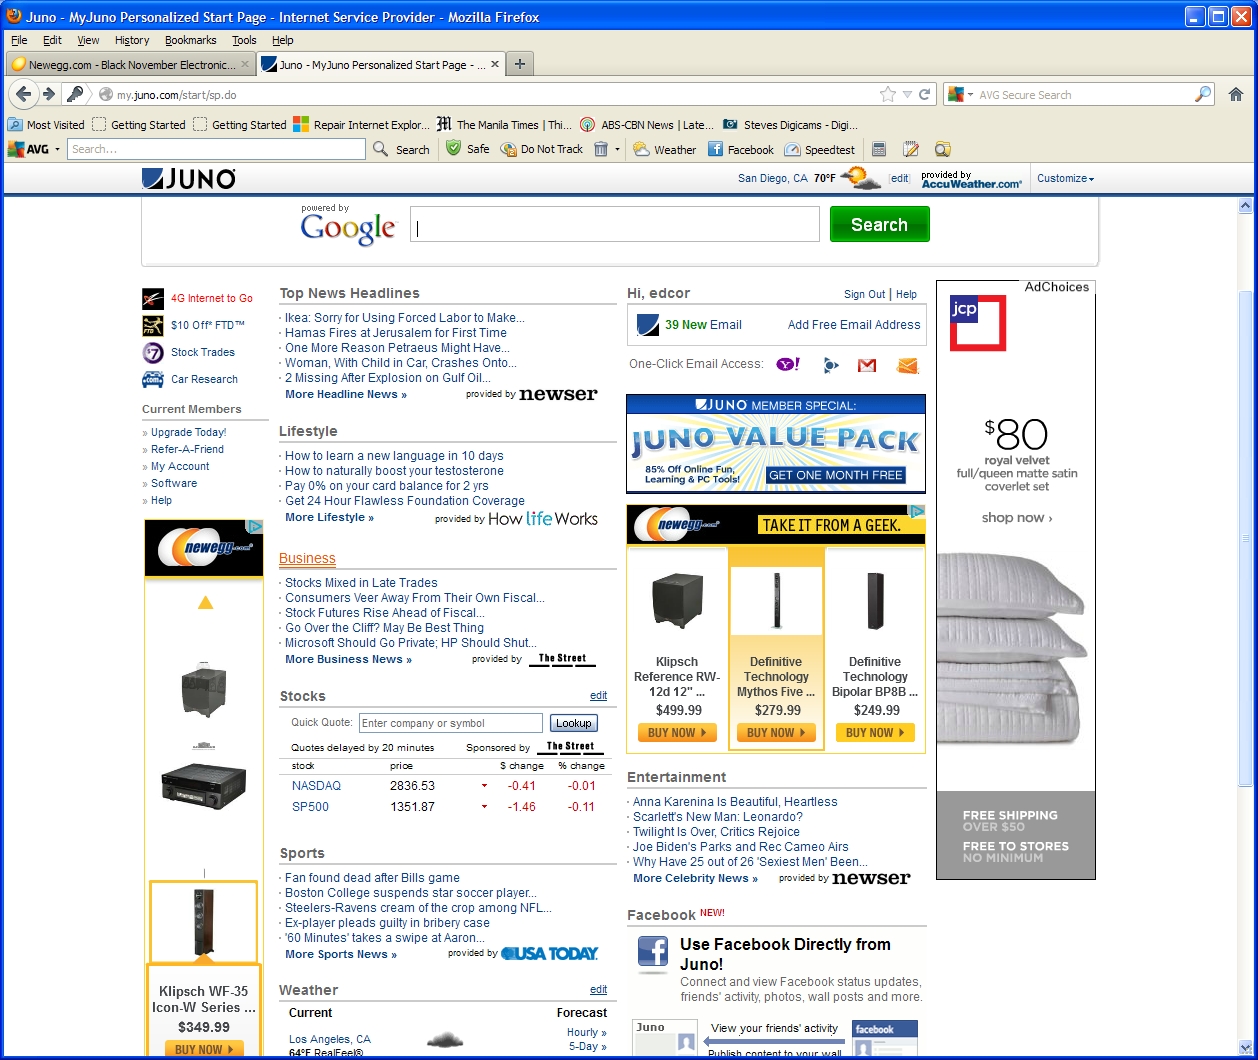Open the AVG logo dropdown arrow

click(x=57, y=149)
